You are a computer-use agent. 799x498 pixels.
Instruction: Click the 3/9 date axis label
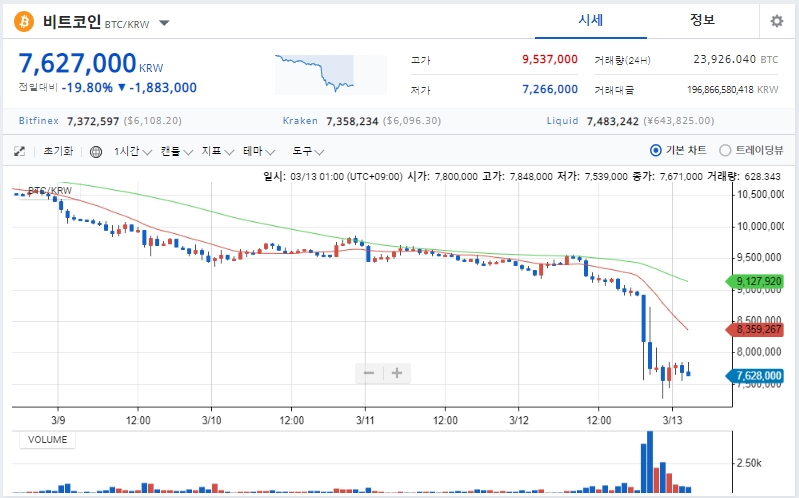tap(58, 421)
